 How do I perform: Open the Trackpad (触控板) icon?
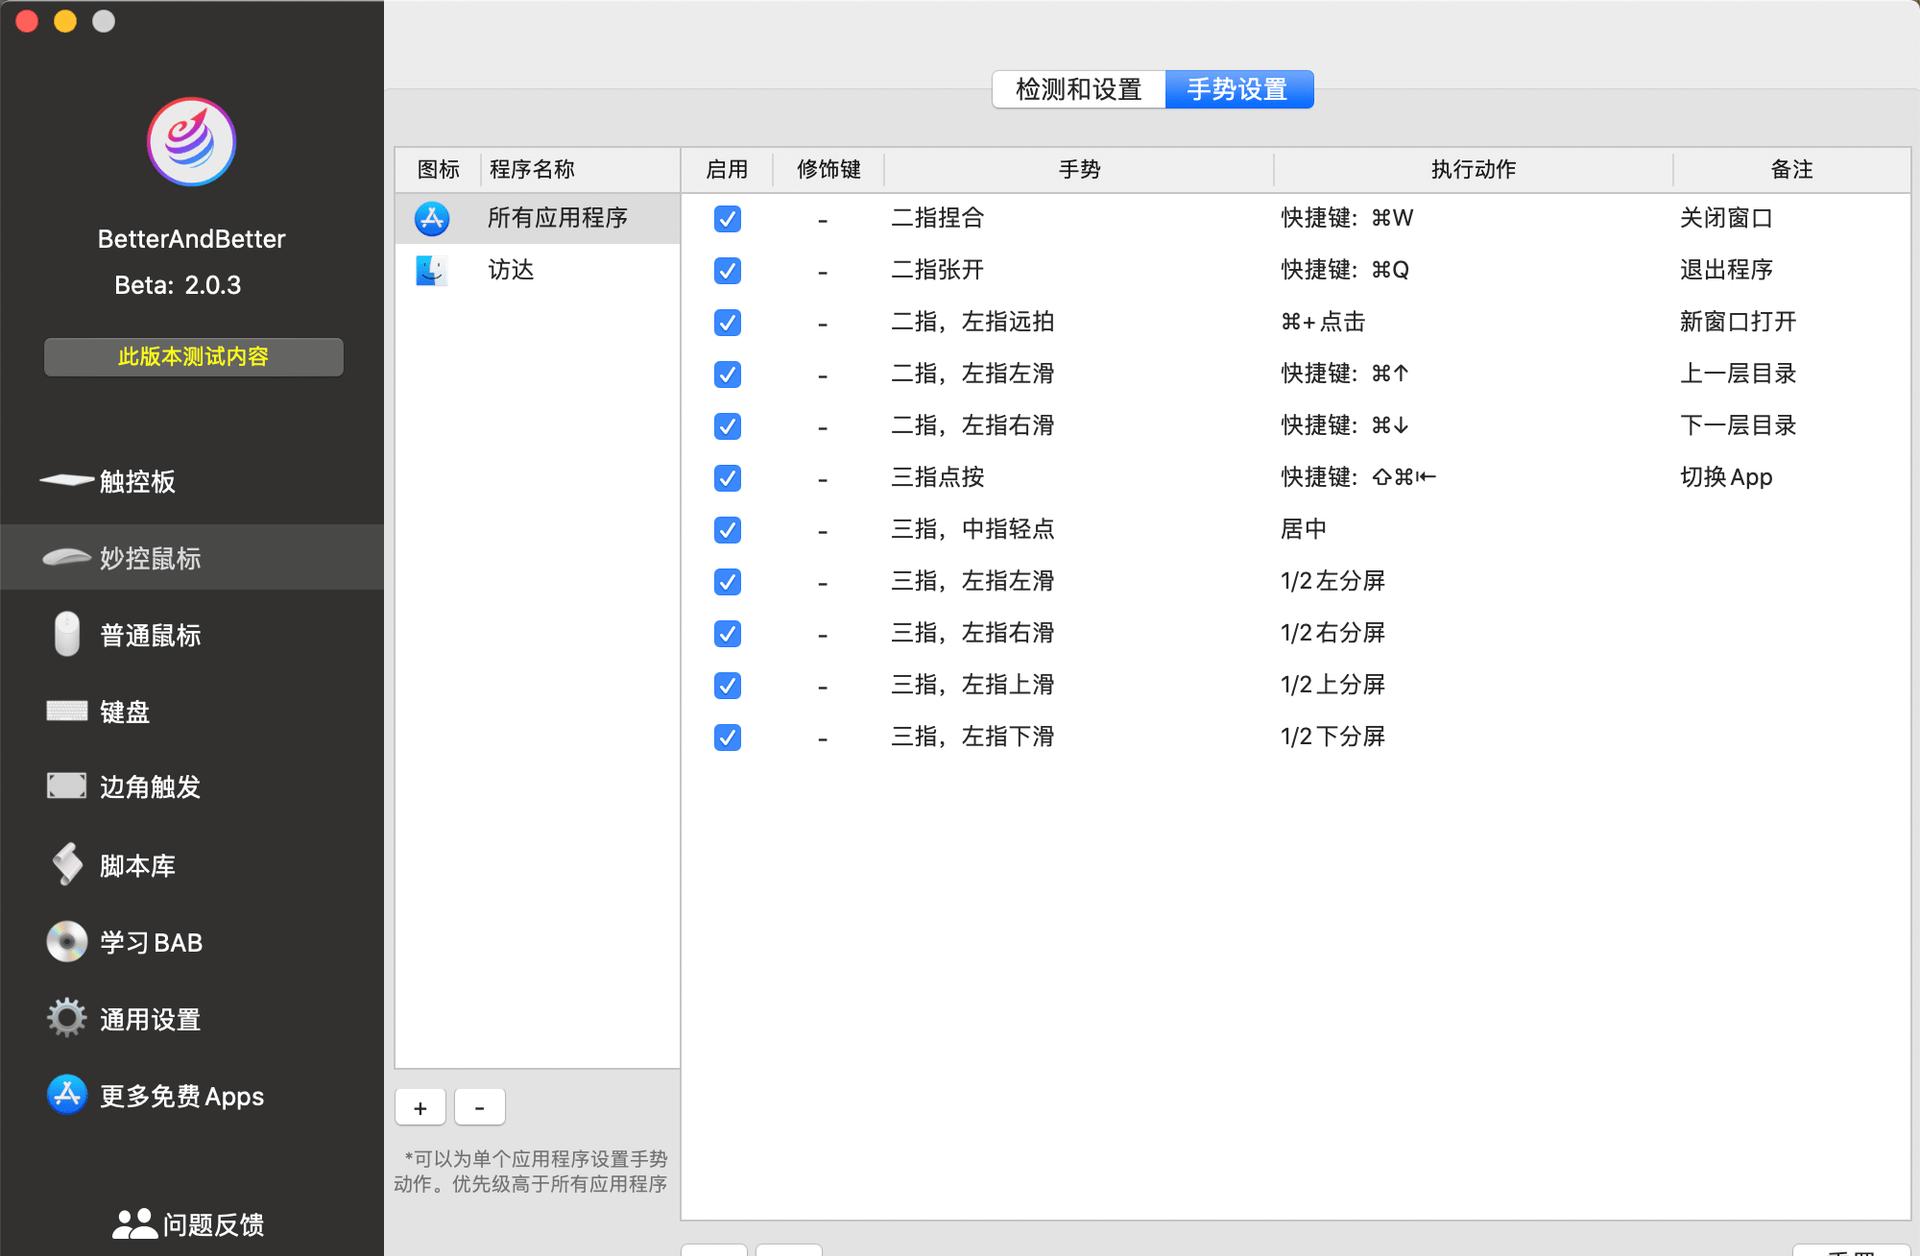pos(67,481)
